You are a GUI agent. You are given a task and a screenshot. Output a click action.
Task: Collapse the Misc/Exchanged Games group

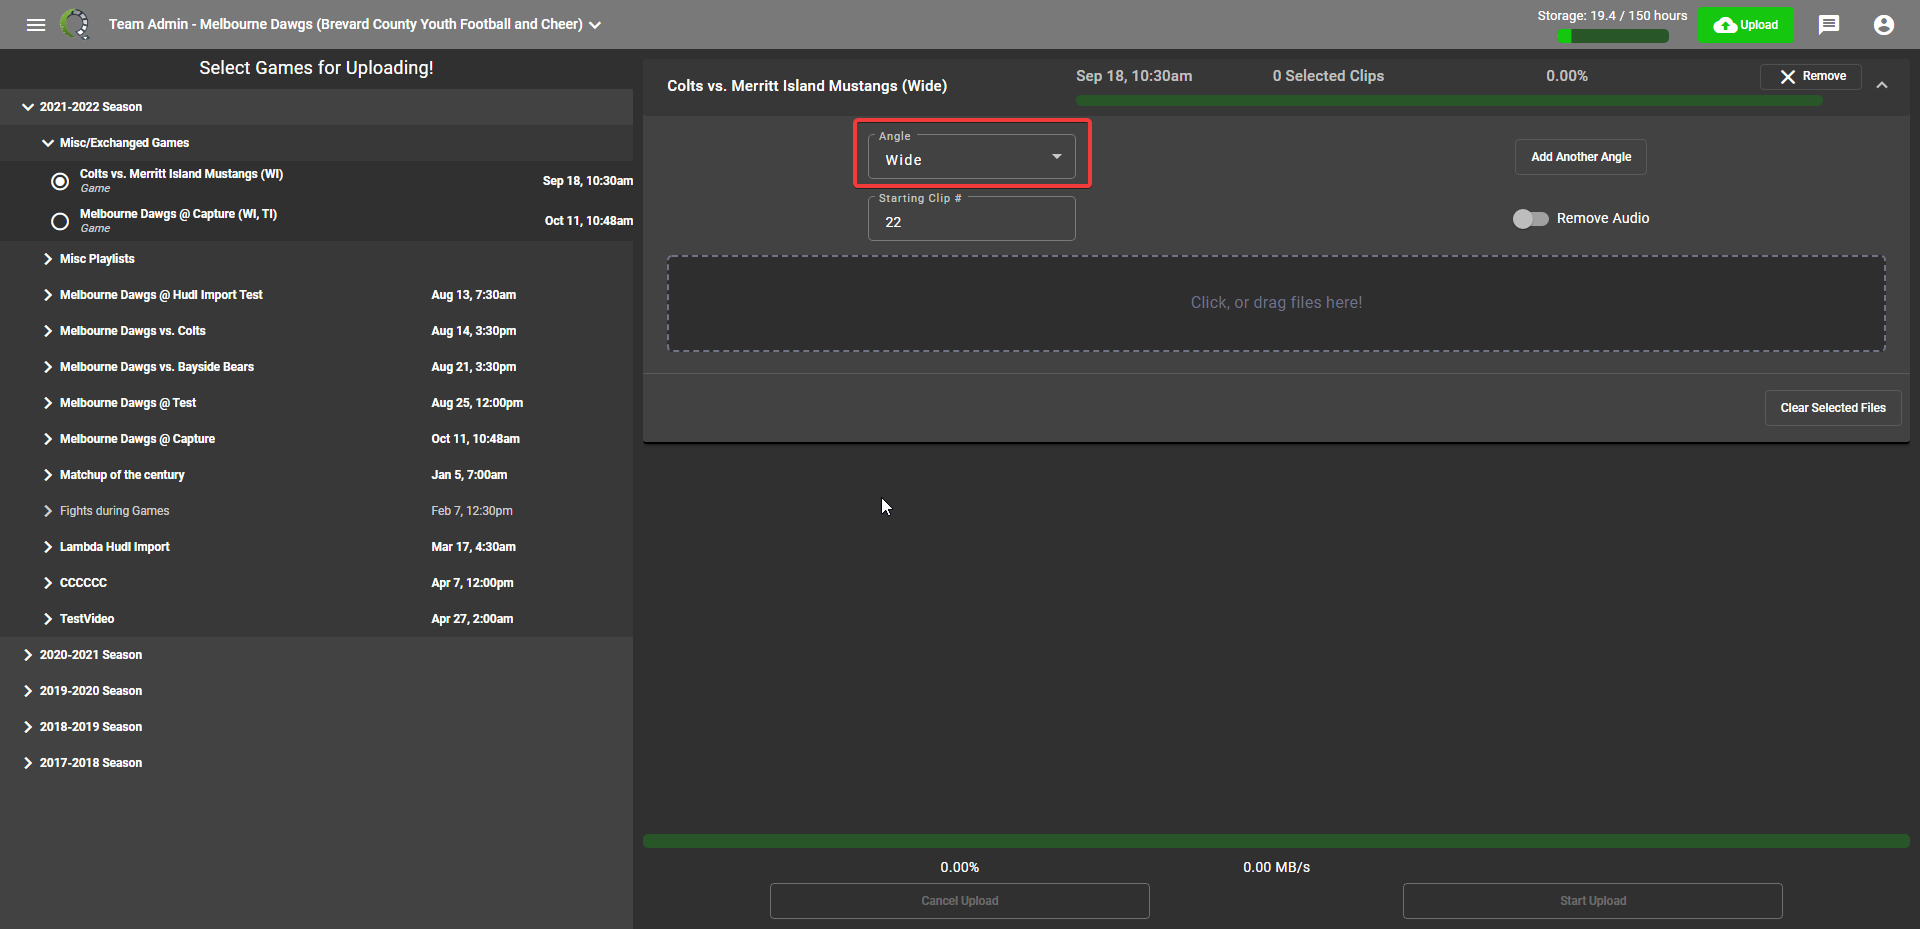tap(48, 143)
